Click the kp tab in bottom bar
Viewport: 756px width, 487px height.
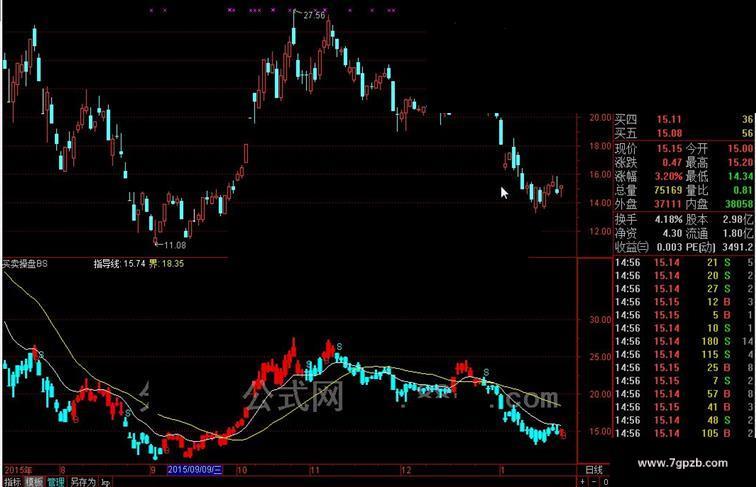tap(107, 482)
